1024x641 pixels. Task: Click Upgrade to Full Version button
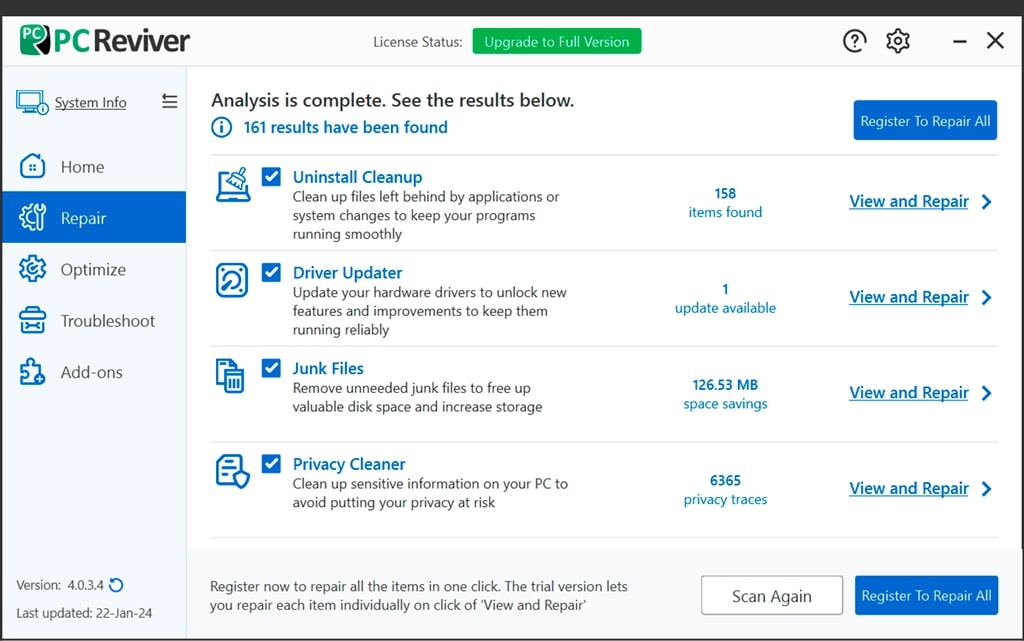557,42
